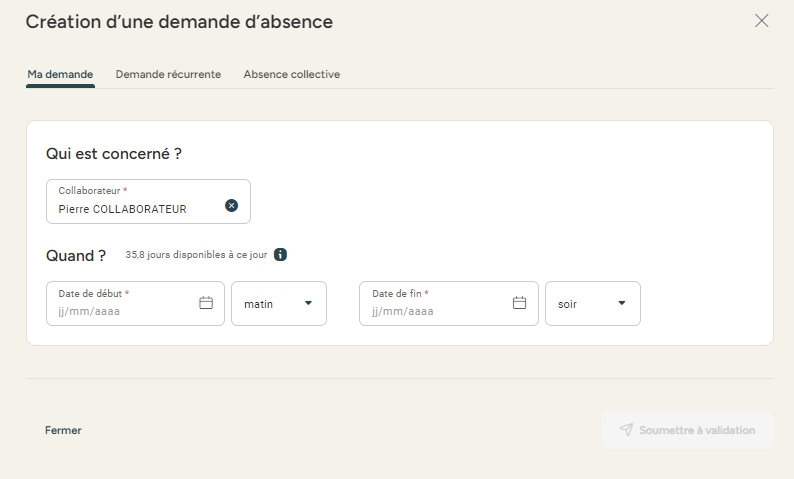Click Soumettre à validation text
Image resolution: width=794 pixels, height=479 pixels.
(x=697, y=430)
